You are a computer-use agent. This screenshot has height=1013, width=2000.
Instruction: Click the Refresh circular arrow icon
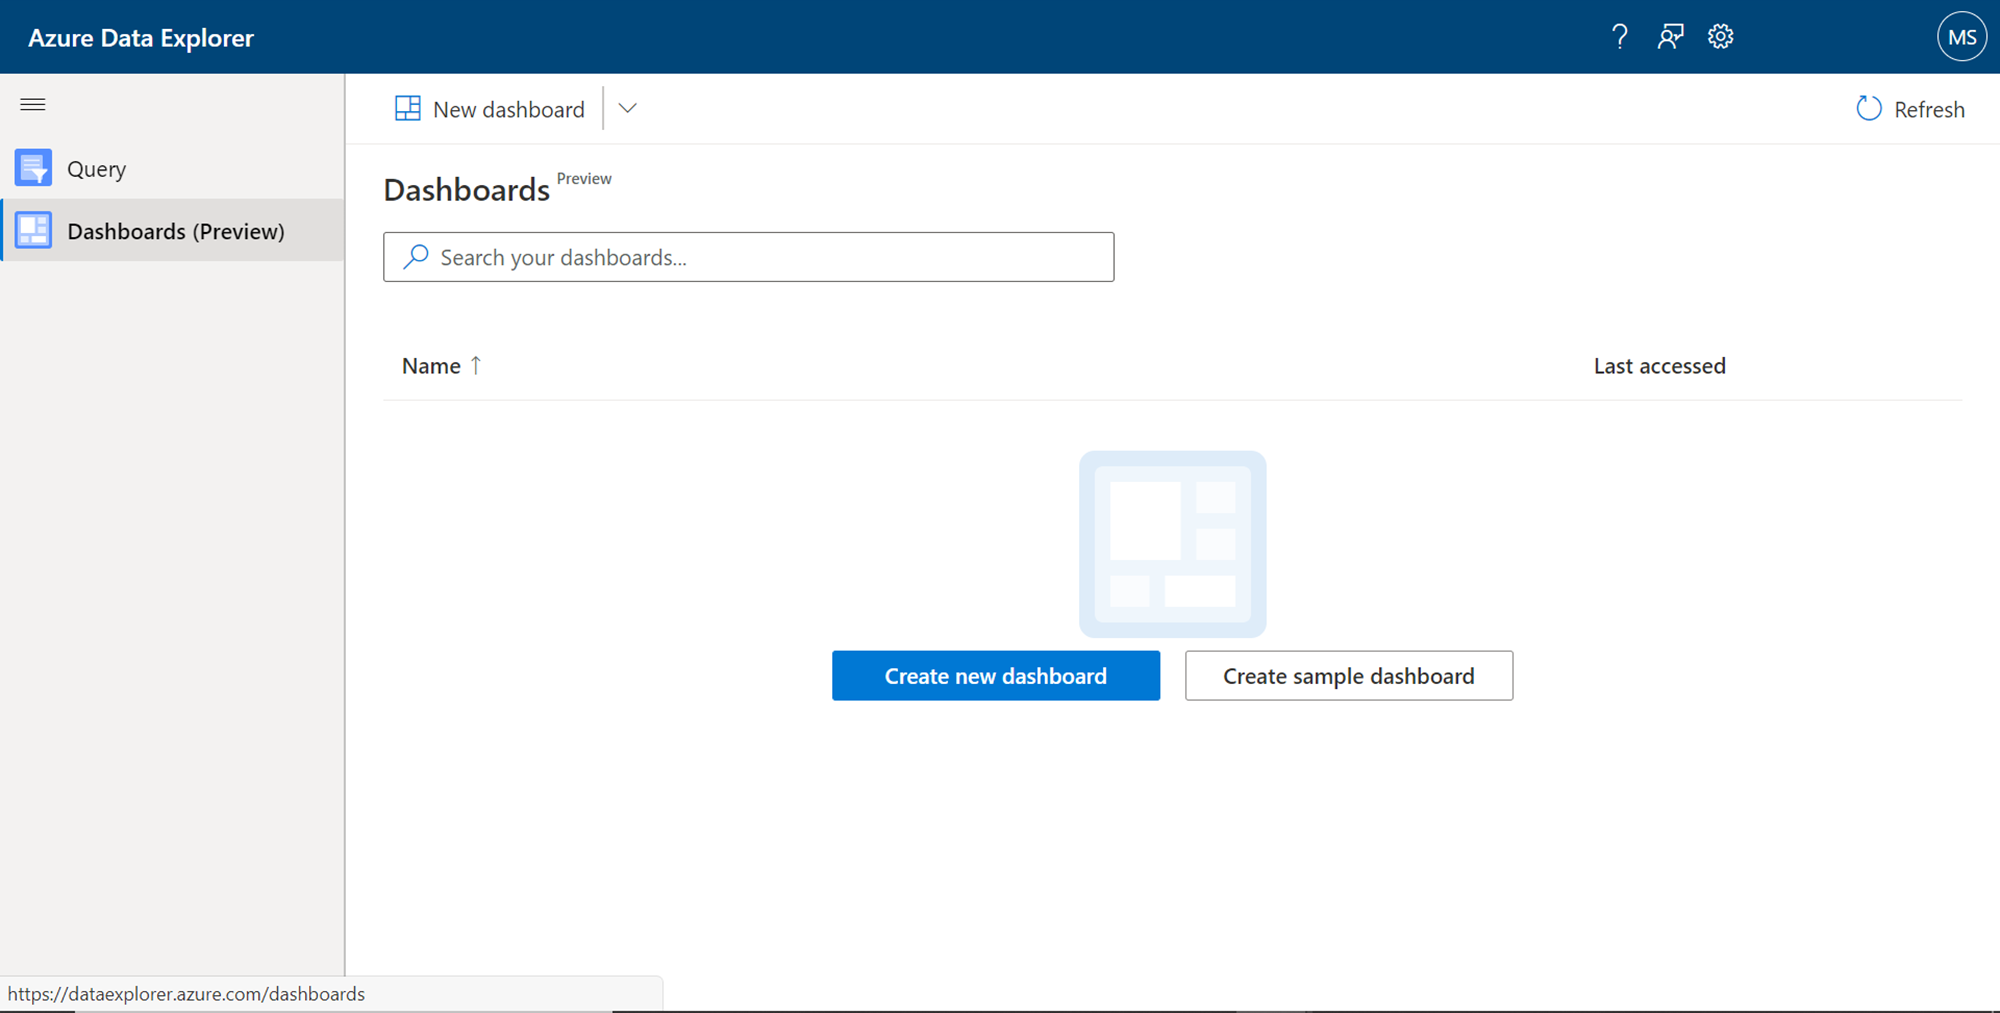click(x=1869, y=108)
